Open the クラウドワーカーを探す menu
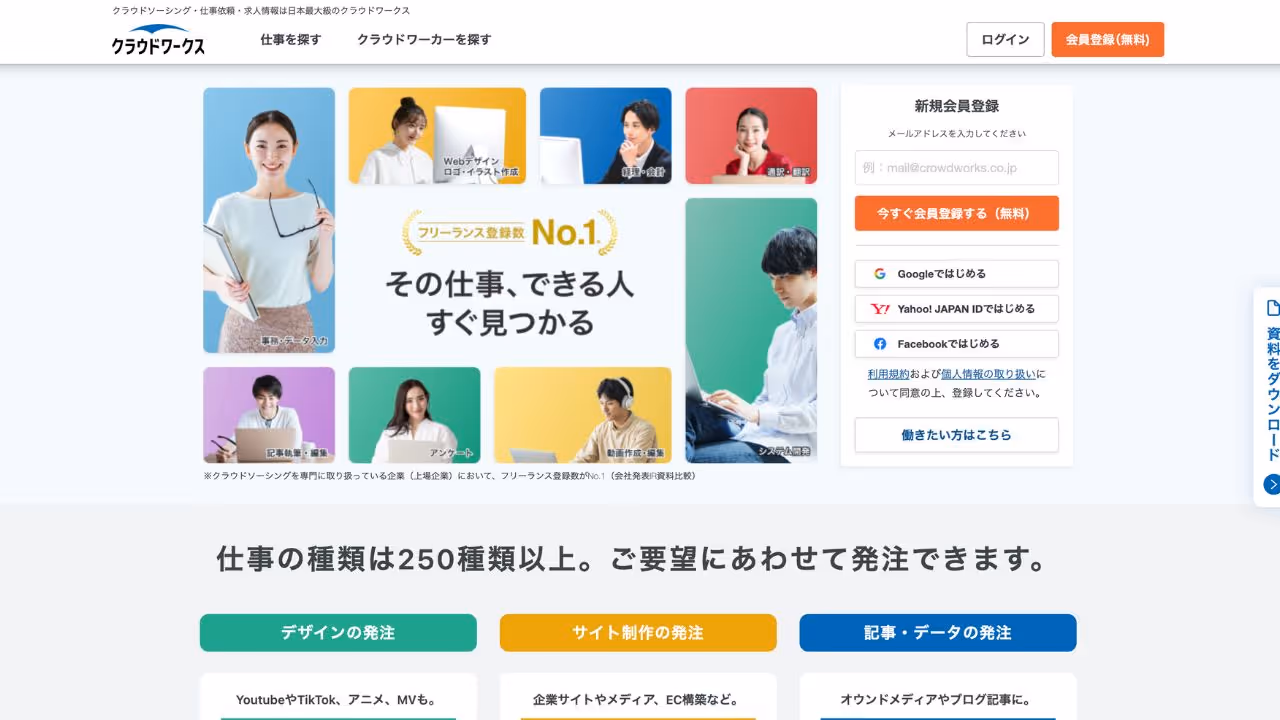 tap(424, 40)
